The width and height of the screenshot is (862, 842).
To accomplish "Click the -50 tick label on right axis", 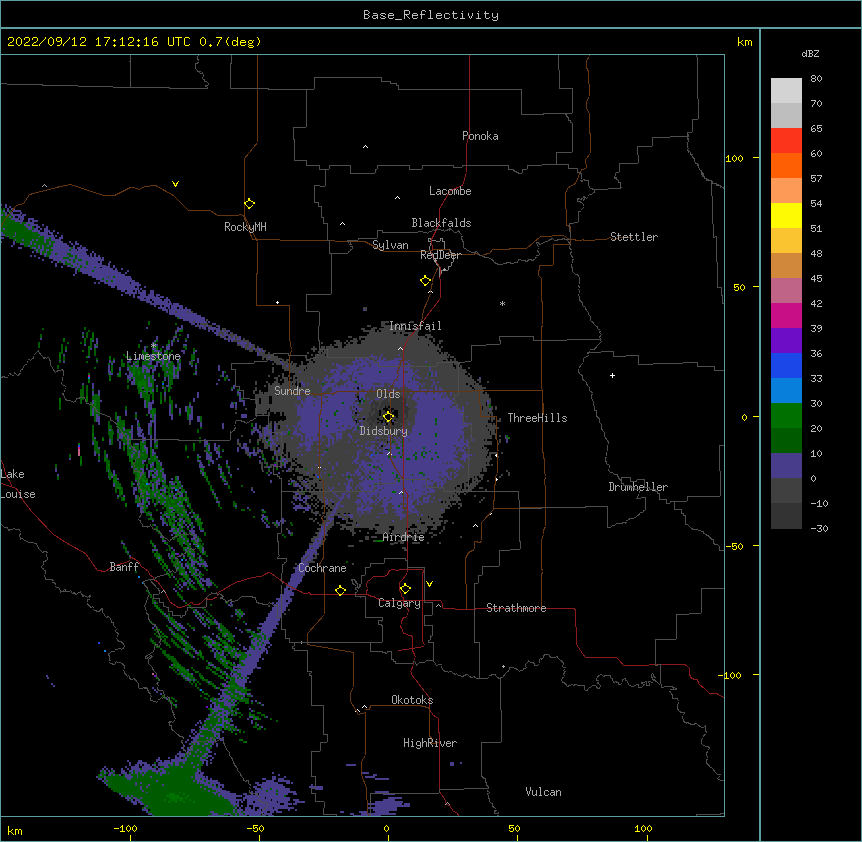I will (734, 546).
